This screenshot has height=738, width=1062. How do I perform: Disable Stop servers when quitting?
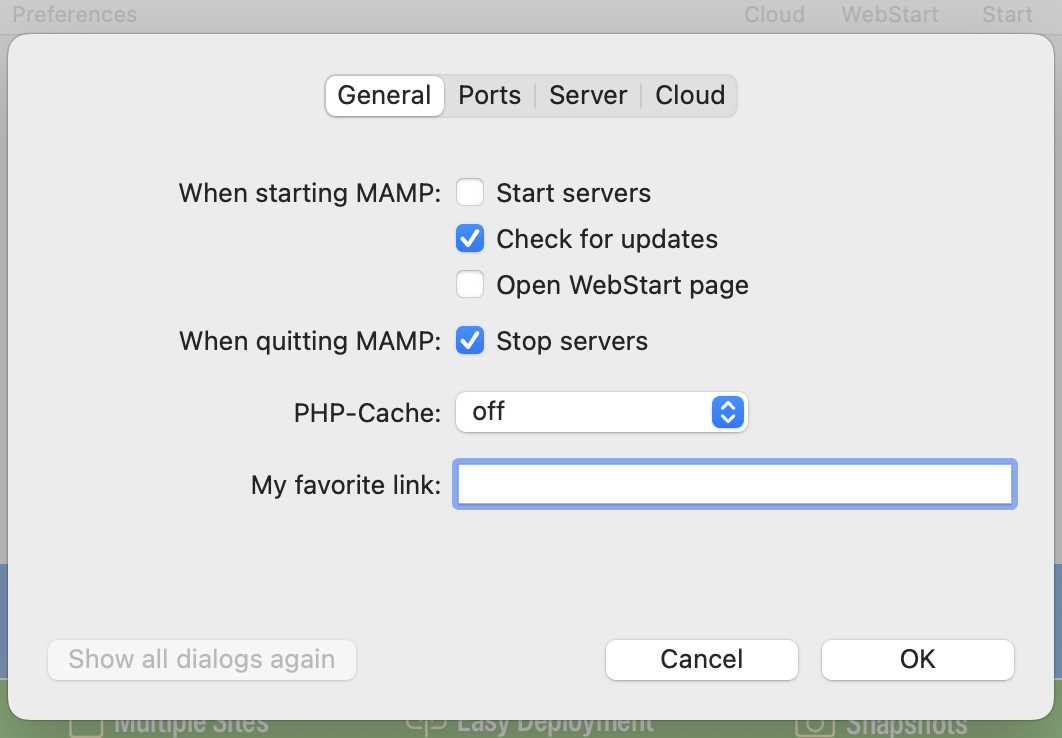470,341
